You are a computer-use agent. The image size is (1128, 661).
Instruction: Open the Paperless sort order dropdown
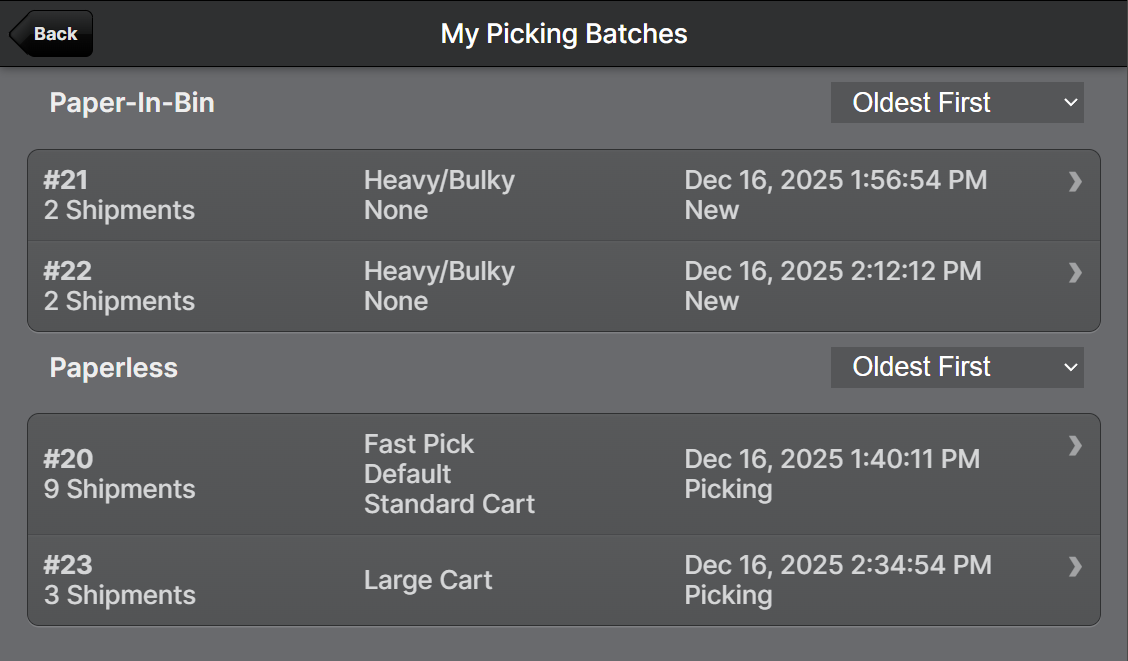957,367
